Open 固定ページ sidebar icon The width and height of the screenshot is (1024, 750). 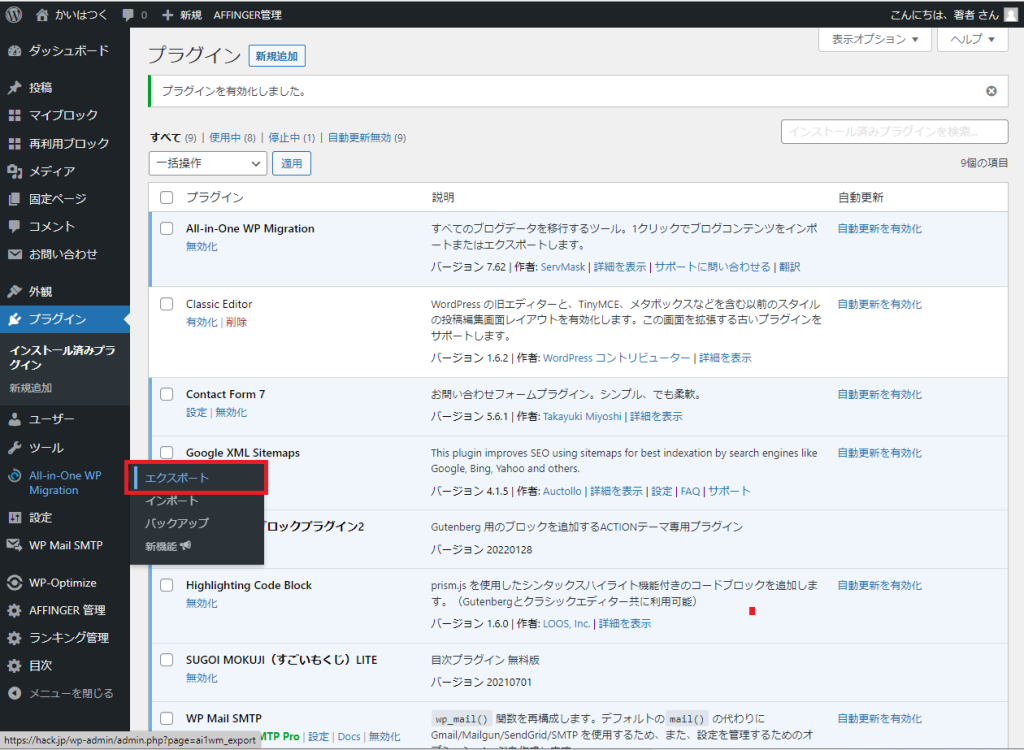point(14,199)
